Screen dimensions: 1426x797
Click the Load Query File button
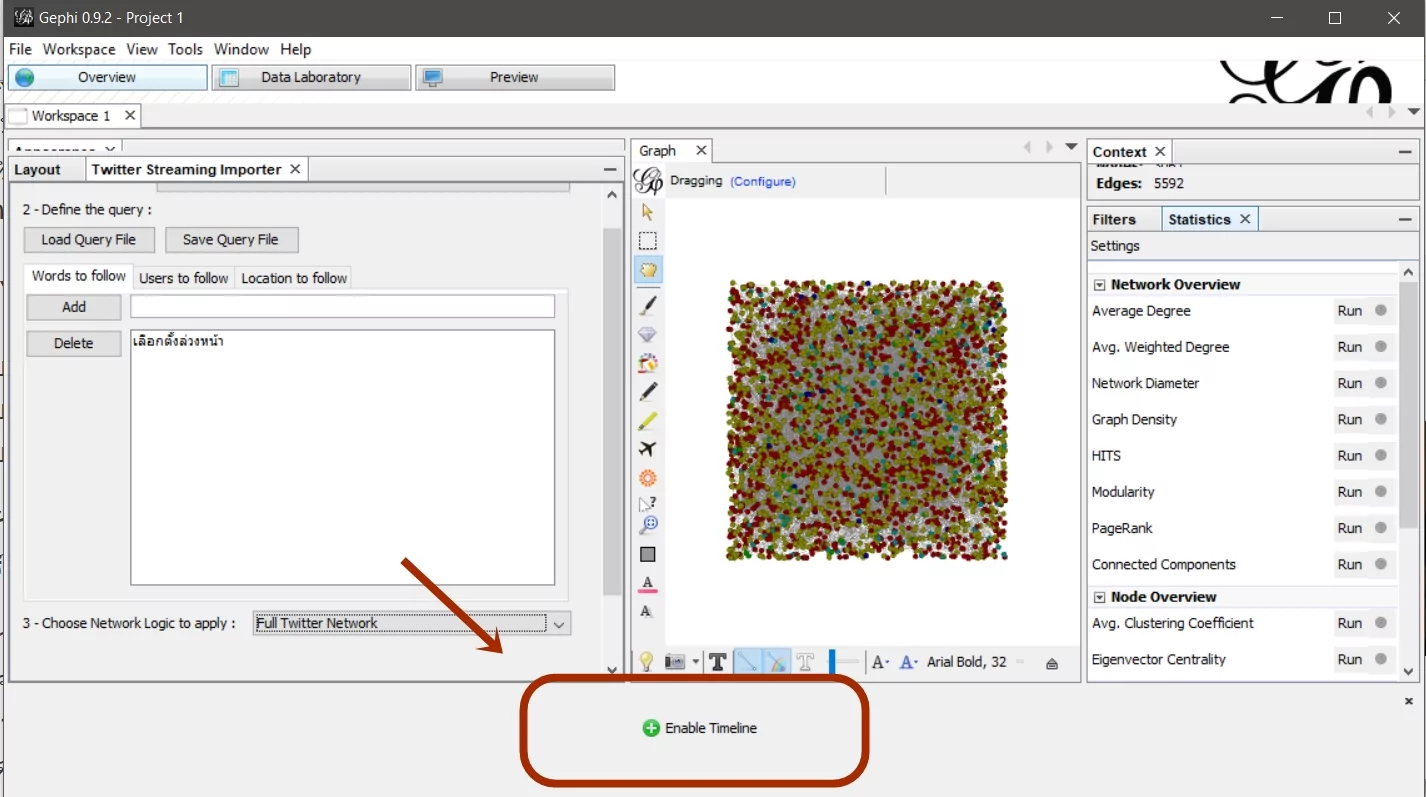tap(89, 240)
